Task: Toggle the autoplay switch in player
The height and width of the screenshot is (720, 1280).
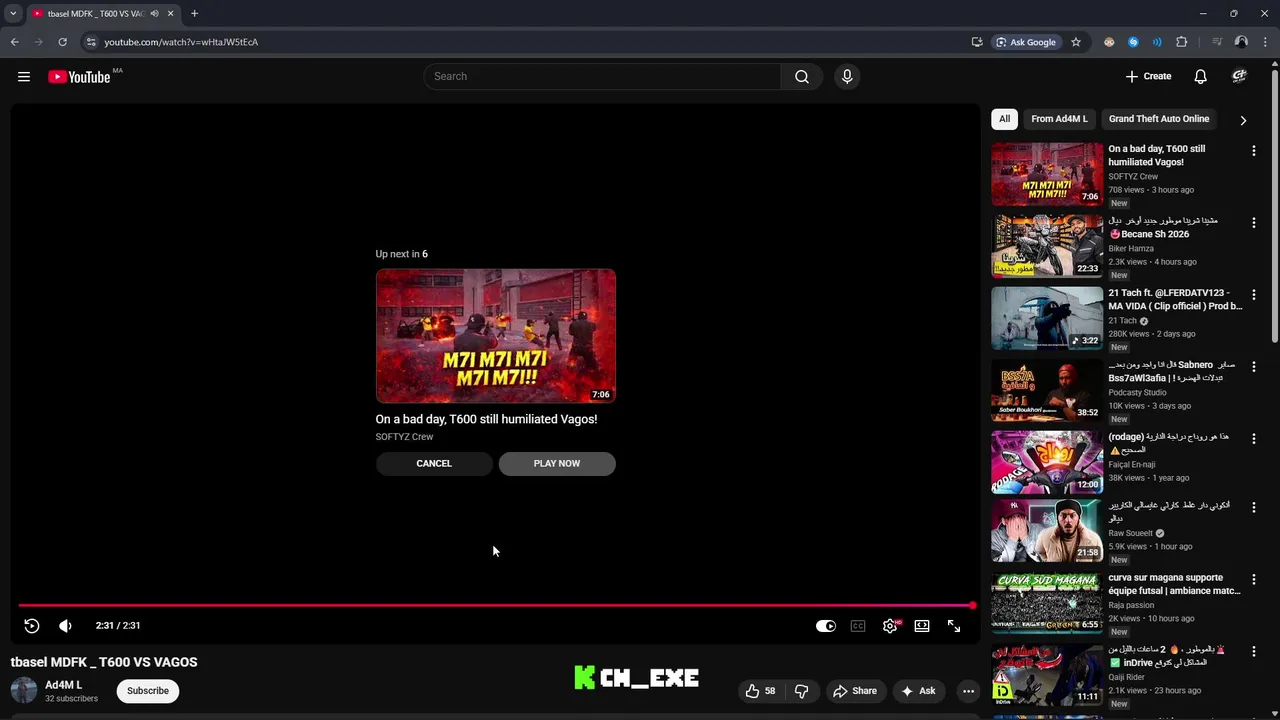Action: click(826, 626)
